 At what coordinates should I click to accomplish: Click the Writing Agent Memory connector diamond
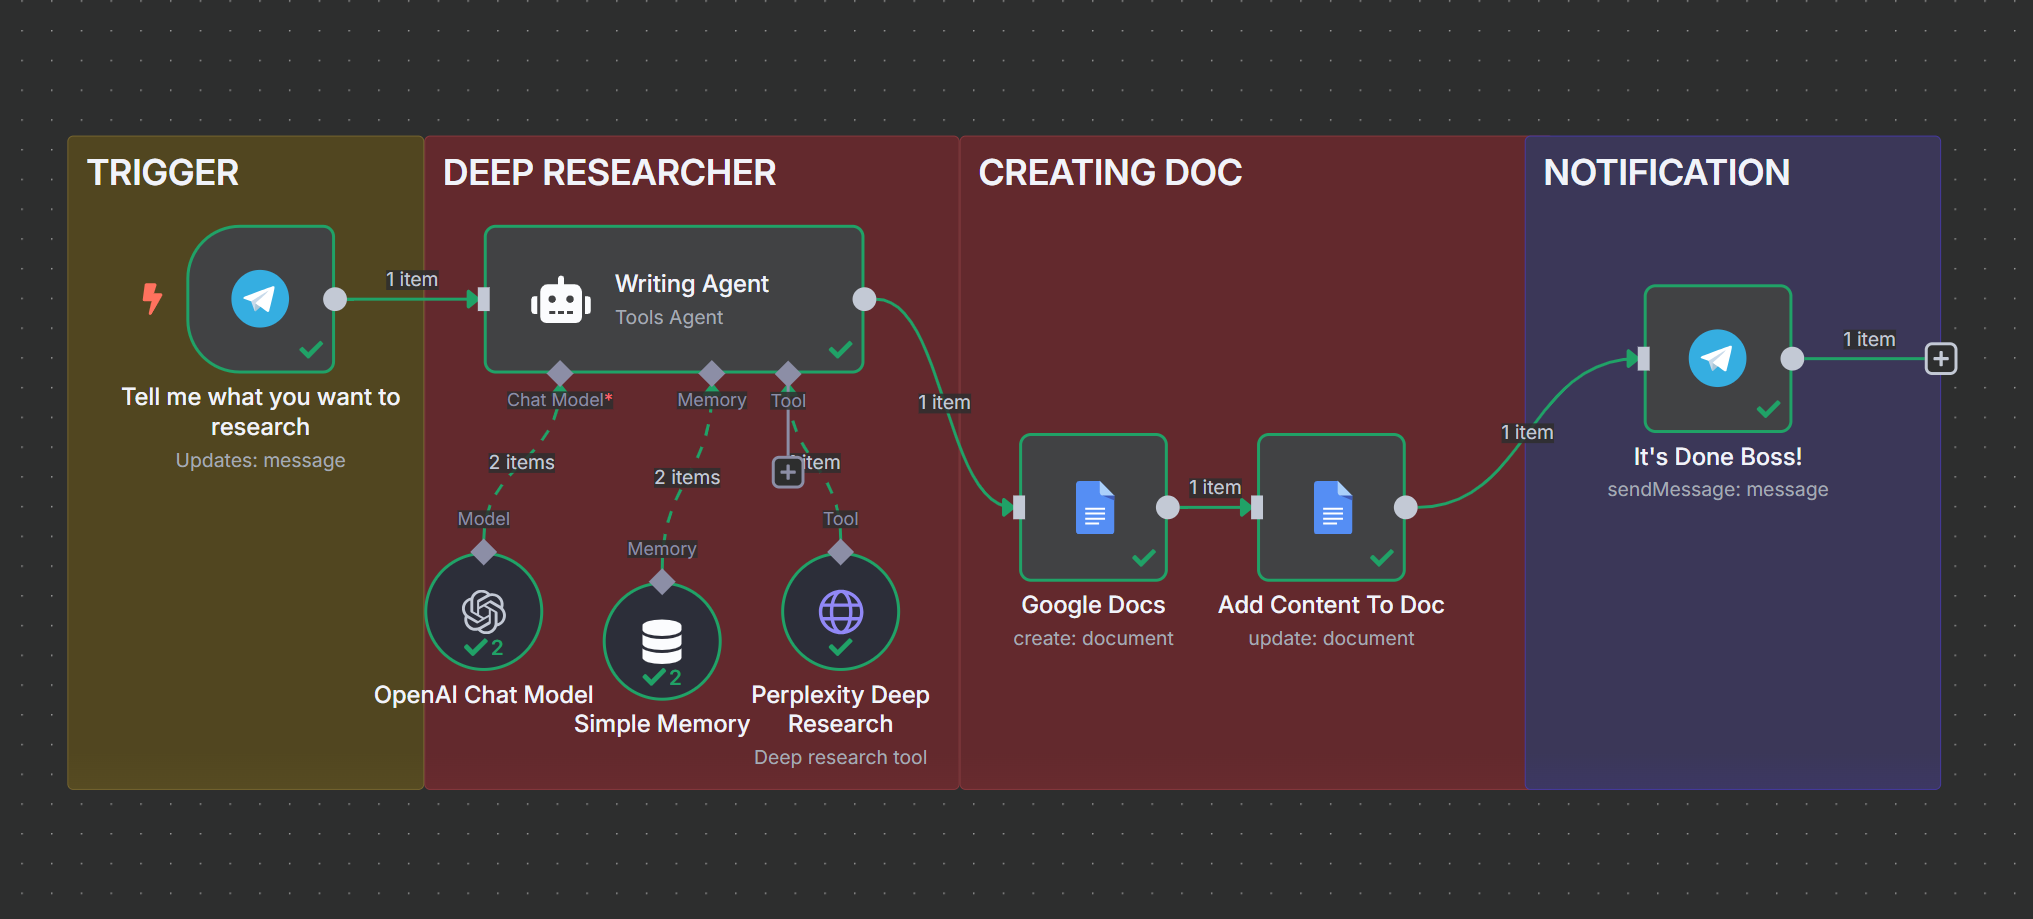point(712,374)
